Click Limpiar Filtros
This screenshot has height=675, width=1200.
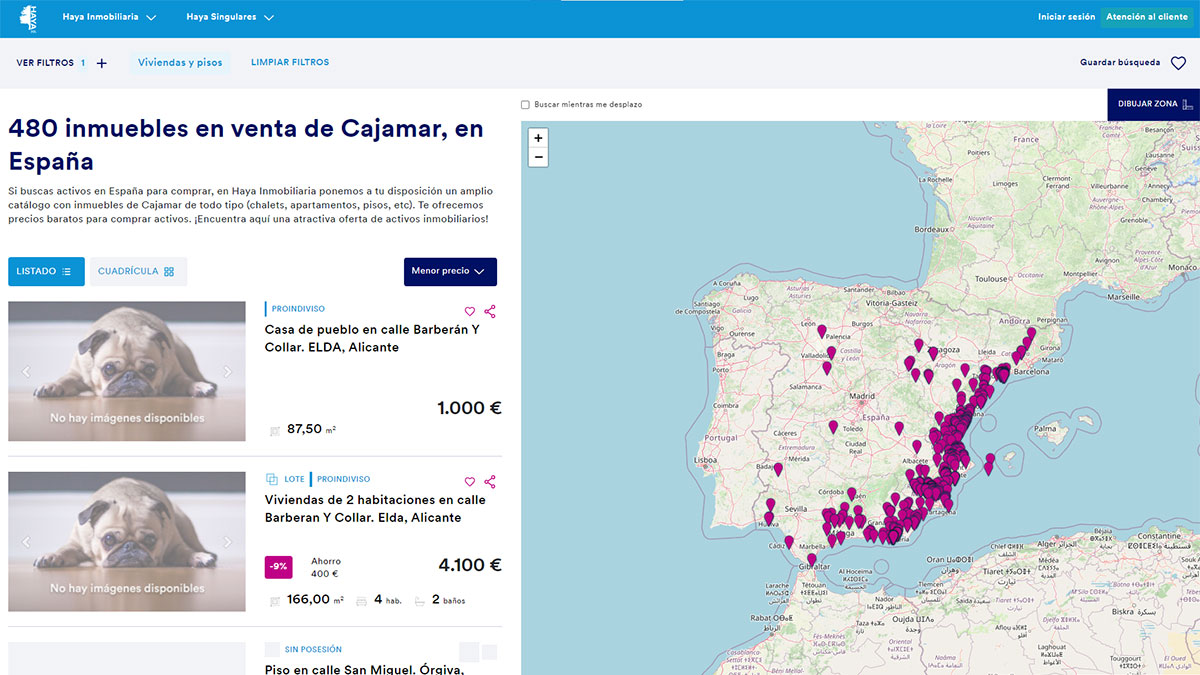tap(290, 62)
